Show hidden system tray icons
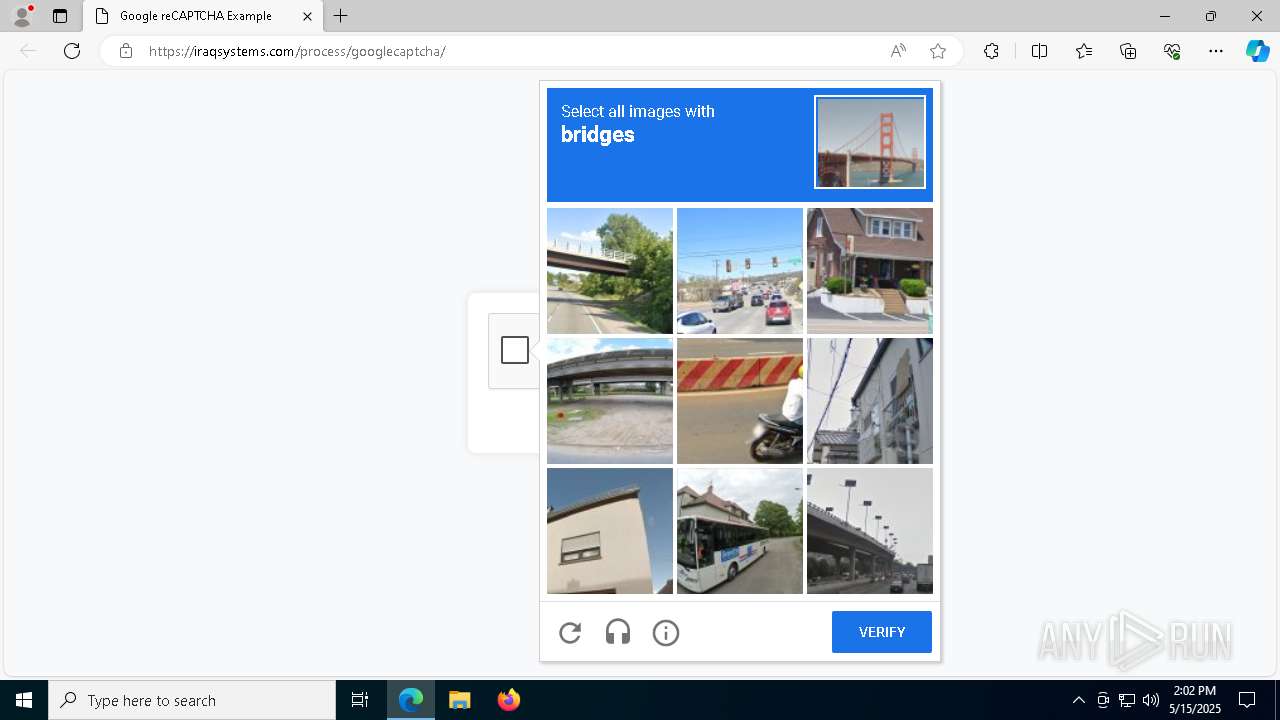Screen dimensions: 1280x720 (x=1078, y=700)
